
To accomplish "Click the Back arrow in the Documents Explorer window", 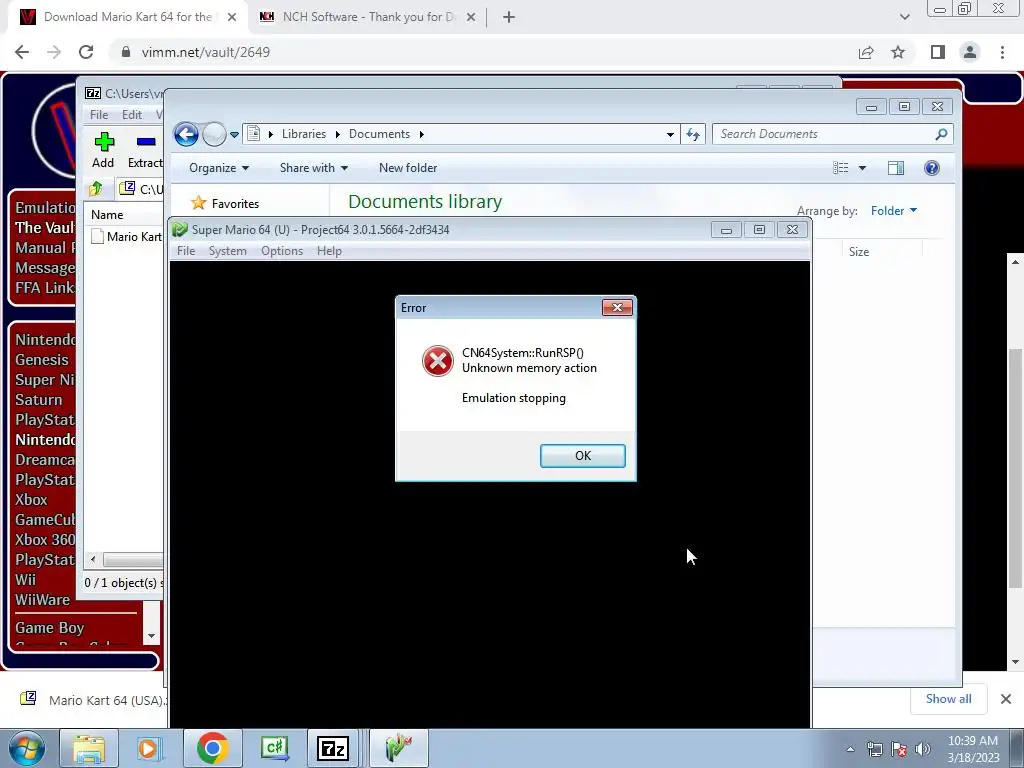I will (186, 135).
